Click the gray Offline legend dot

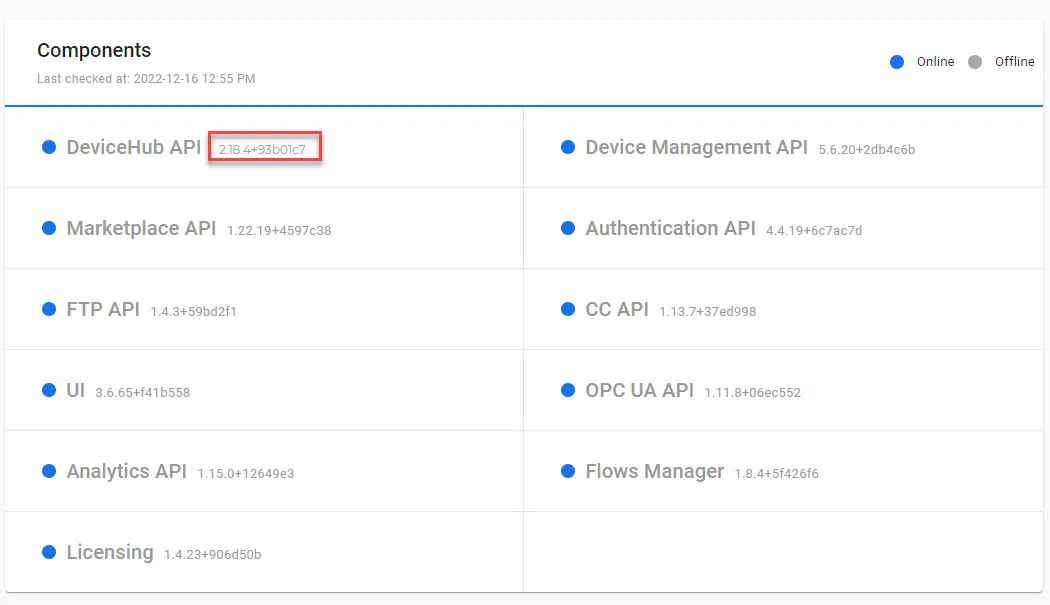coord(975,62)
